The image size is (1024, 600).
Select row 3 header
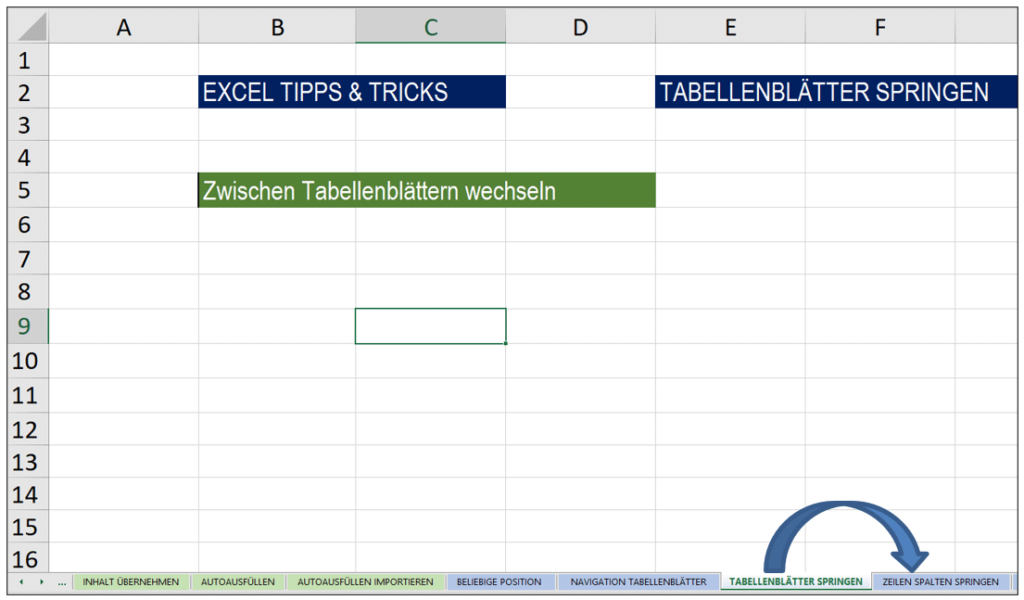click(27, 124)
